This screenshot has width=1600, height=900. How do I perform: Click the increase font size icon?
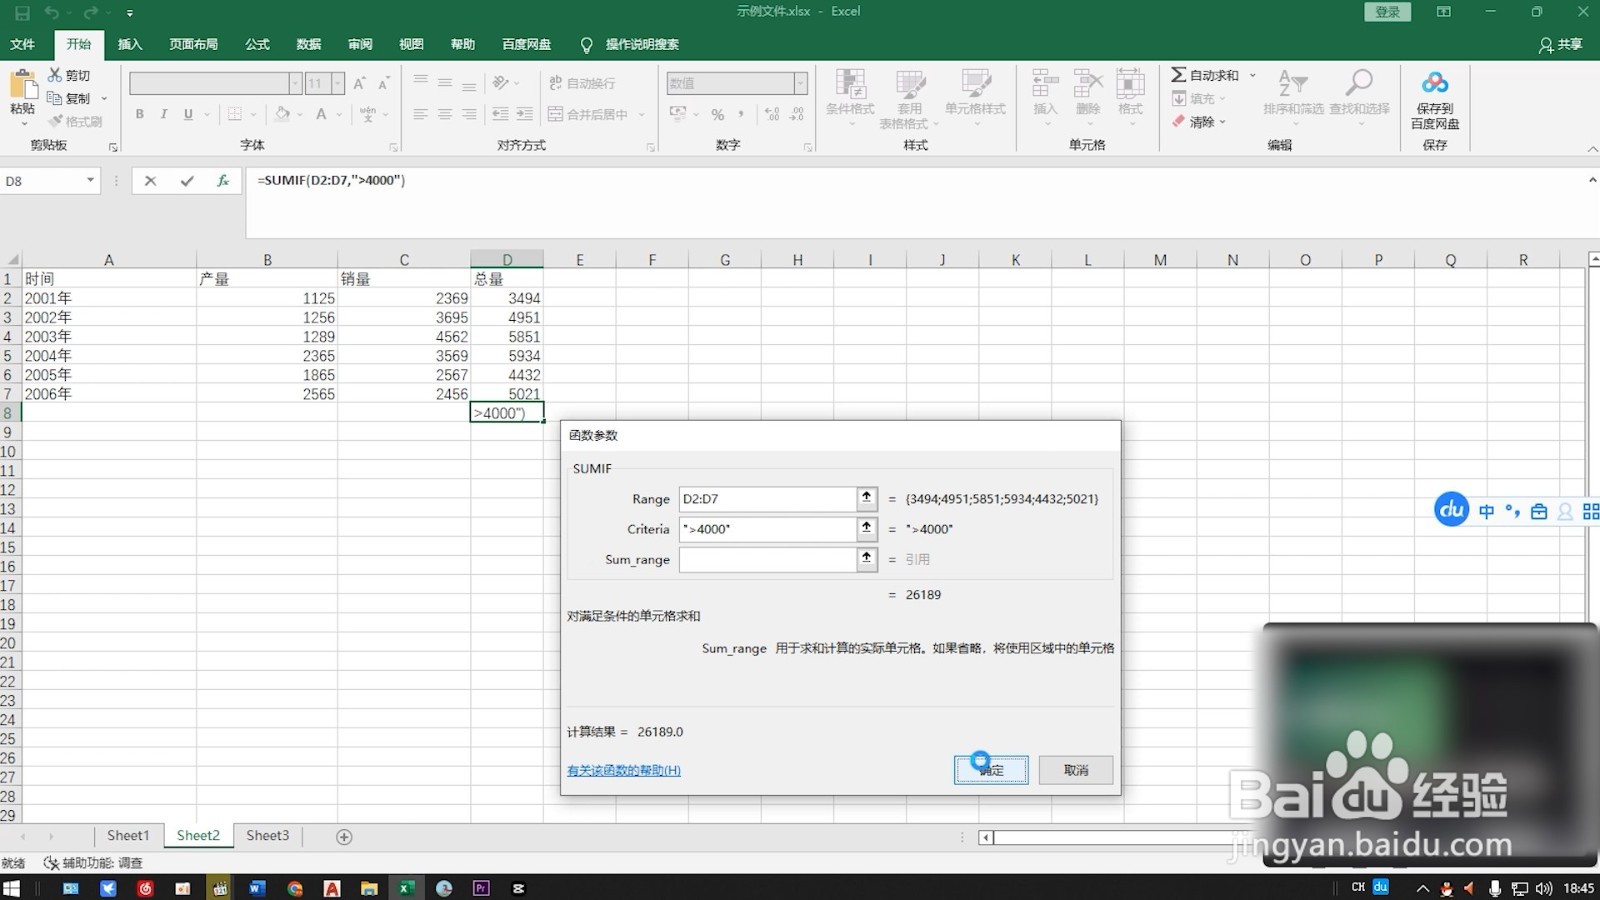tap(359, 83)
